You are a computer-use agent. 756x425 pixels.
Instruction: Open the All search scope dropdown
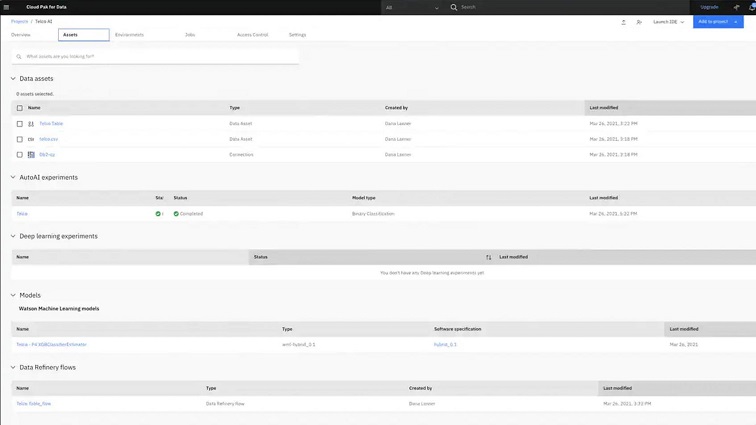click(412, 7)
